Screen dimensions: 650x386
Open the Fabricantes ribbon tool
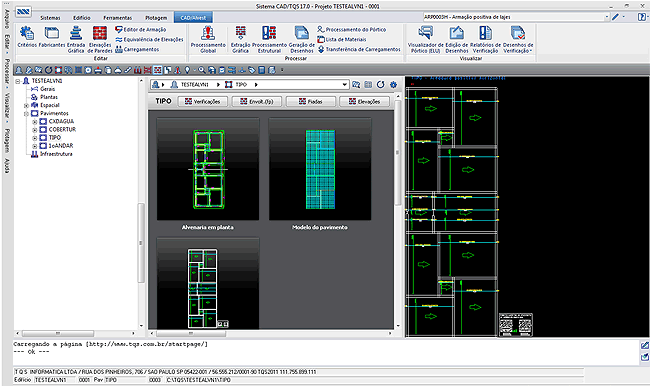pos(52,36)
